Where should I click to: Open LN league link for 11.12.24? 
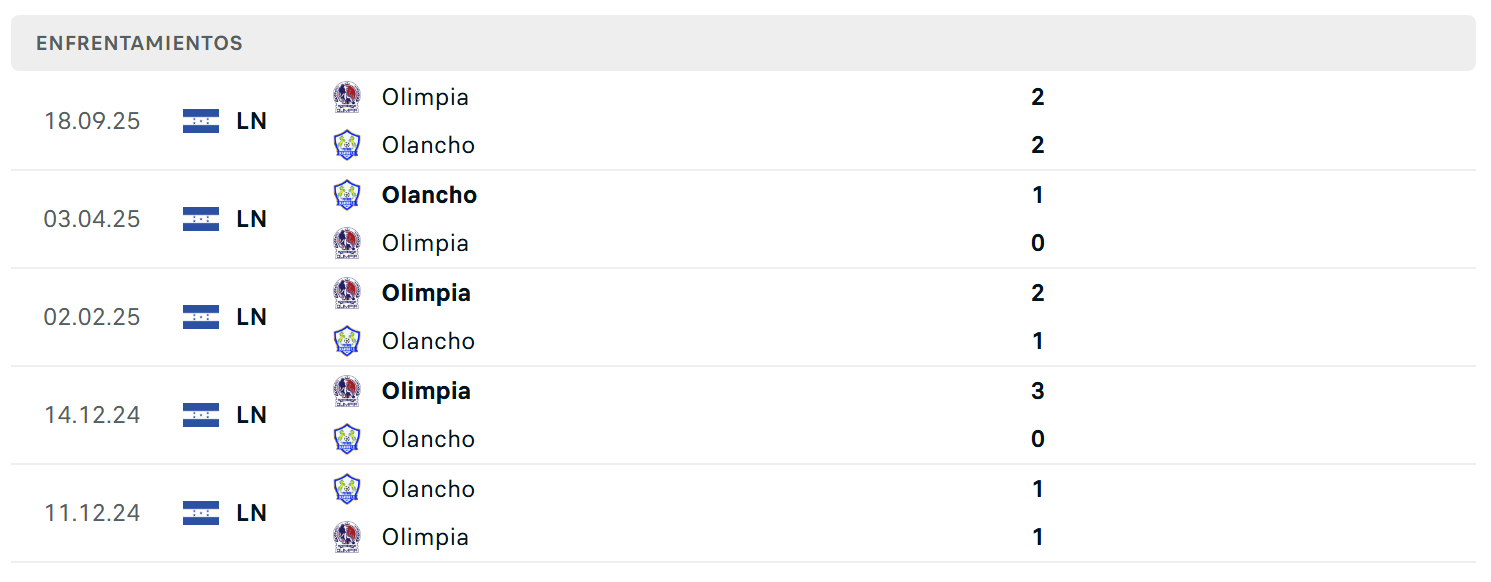coord(252,513)
